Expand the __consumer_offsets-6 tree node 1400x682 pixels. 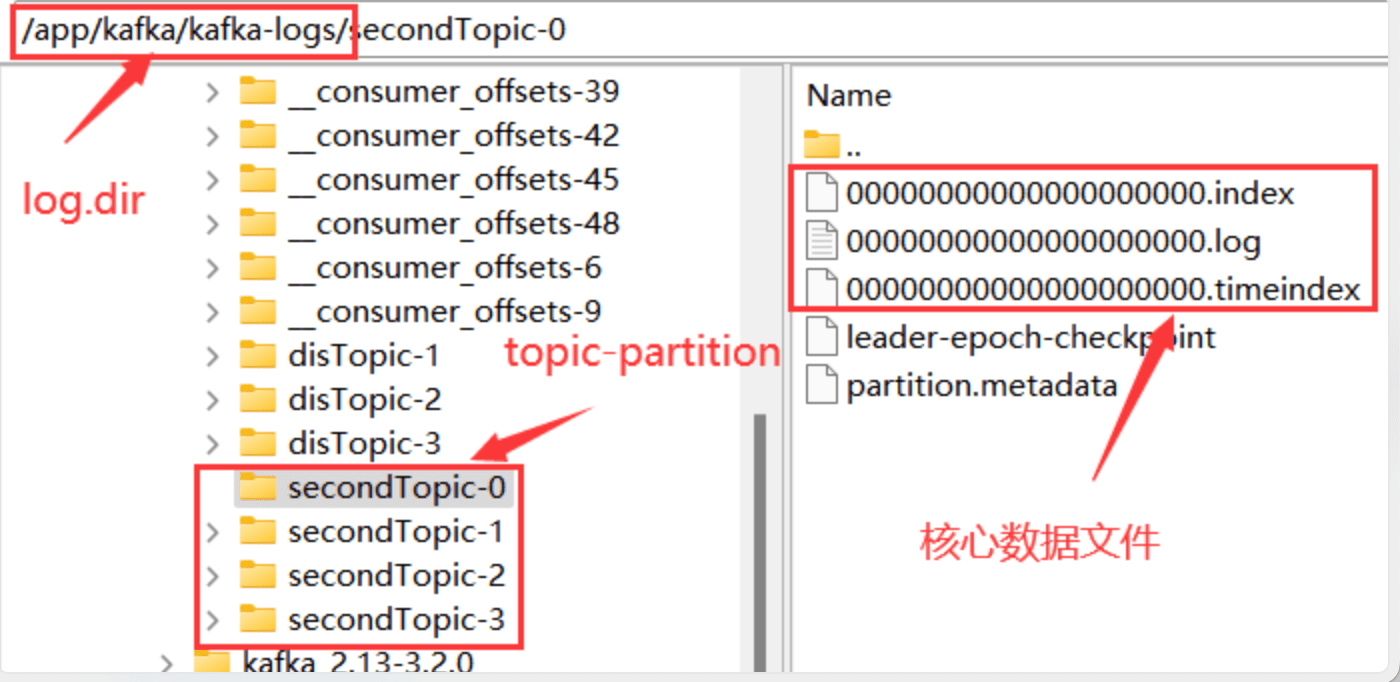(212, 268)
